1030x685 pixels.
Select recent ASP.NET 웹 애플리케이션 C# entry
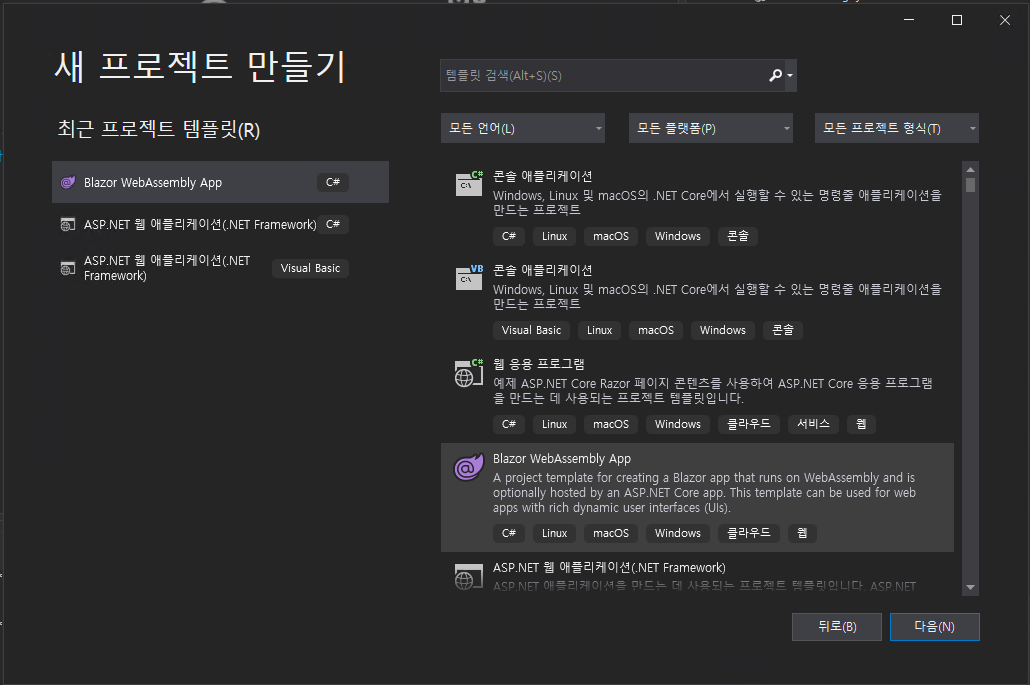pos(221,225)
